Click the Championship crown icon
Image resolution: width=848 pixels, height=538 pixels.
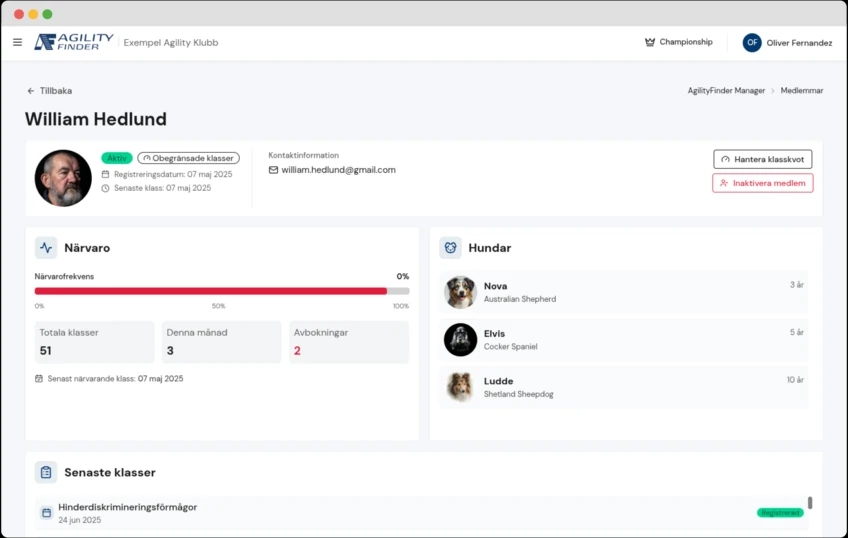(650, 42)
